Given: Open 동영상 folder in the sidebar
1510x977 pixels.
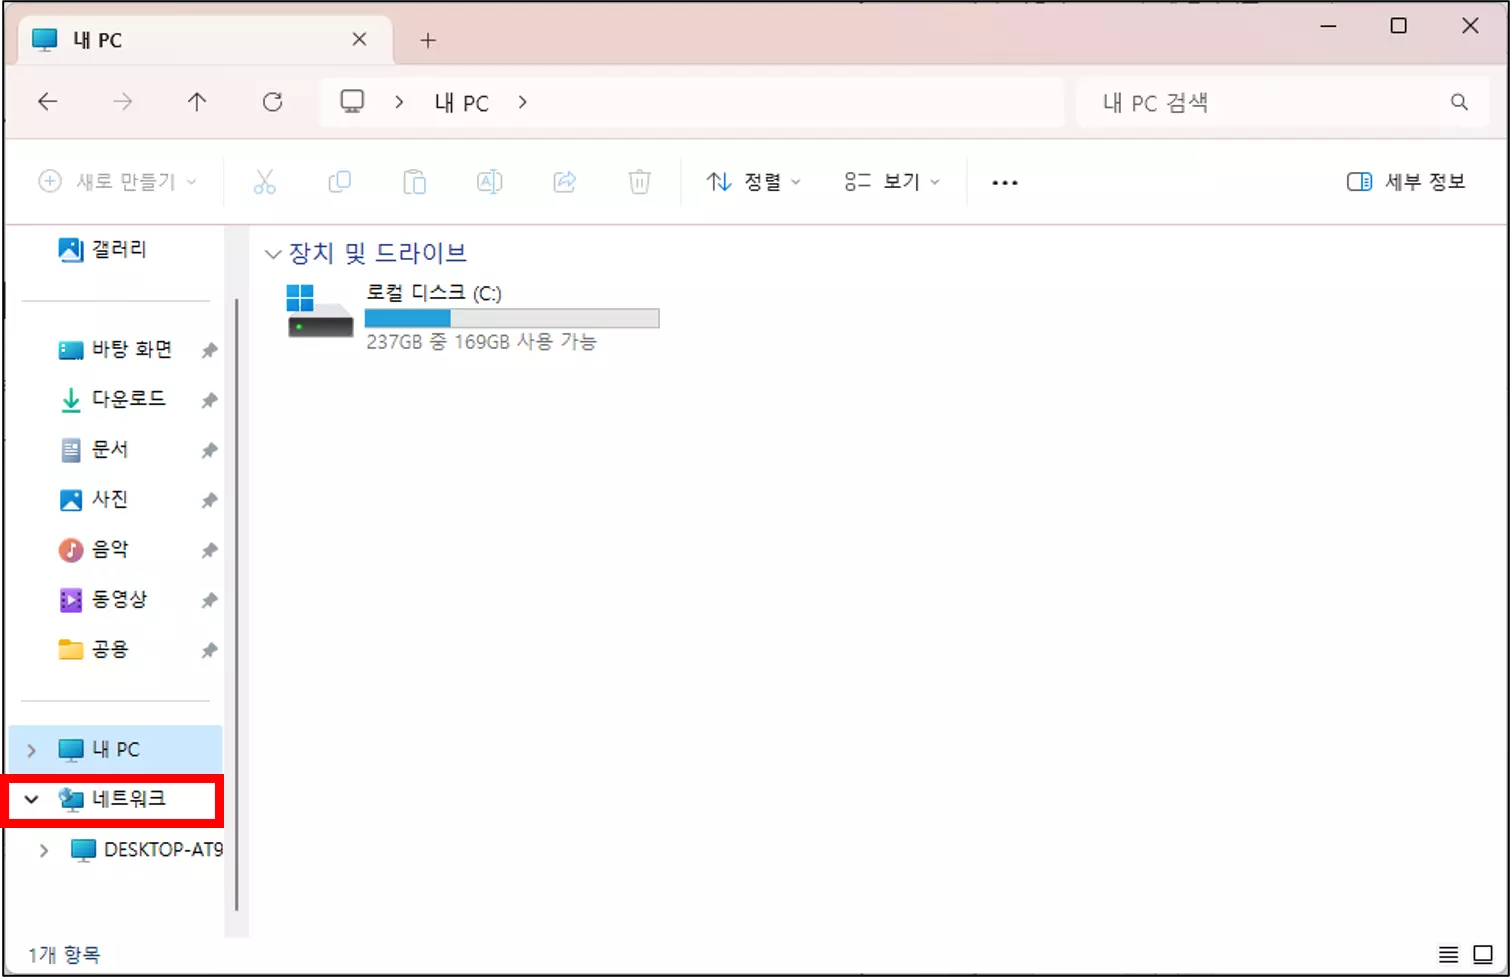Looking at the screenshot, I should point(103,599).
